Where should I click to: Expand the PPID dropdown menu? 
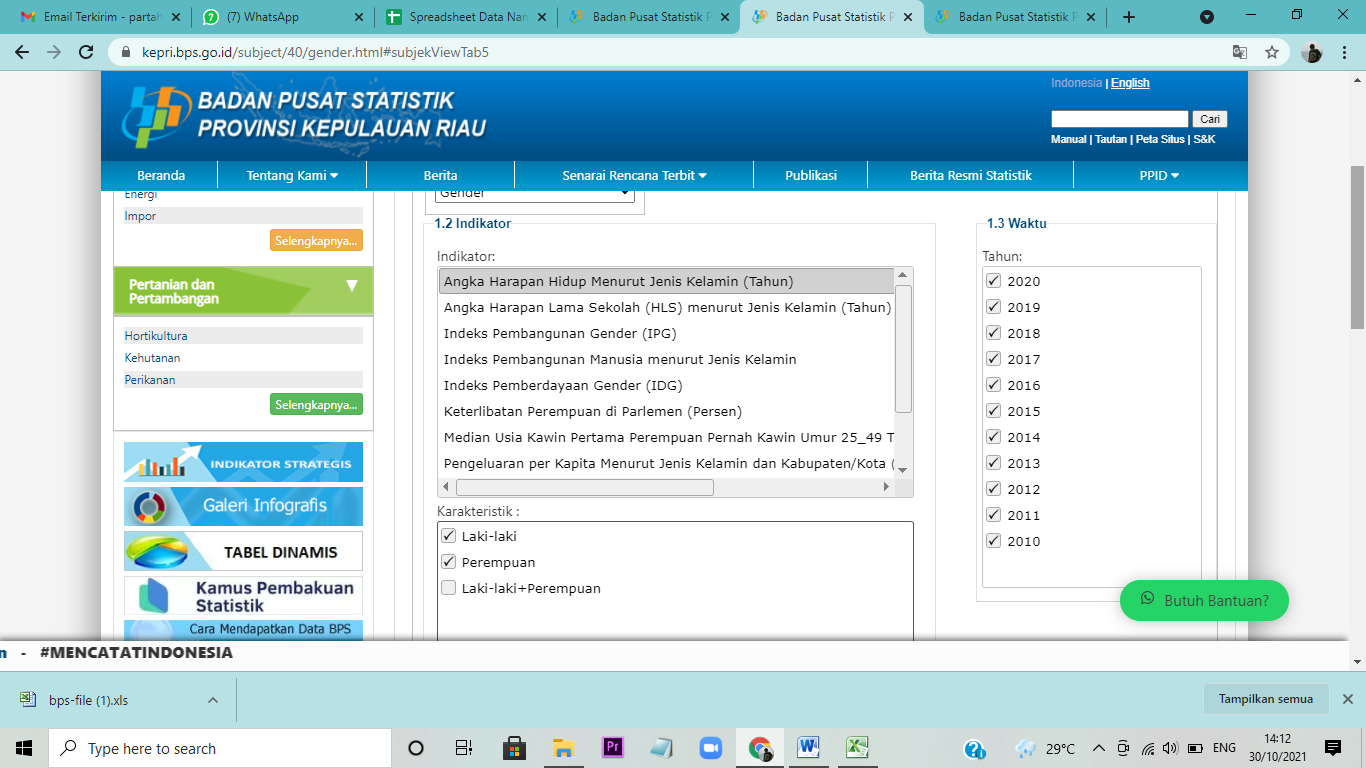tap(1159, 175)
